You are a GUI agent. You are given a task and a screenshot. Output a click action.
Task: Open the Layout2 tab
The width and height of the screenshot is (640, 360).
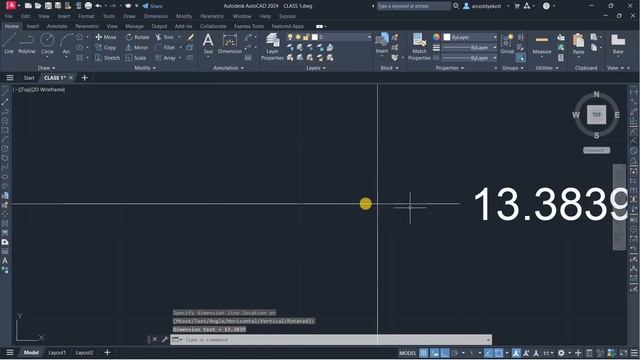[84, 353]
